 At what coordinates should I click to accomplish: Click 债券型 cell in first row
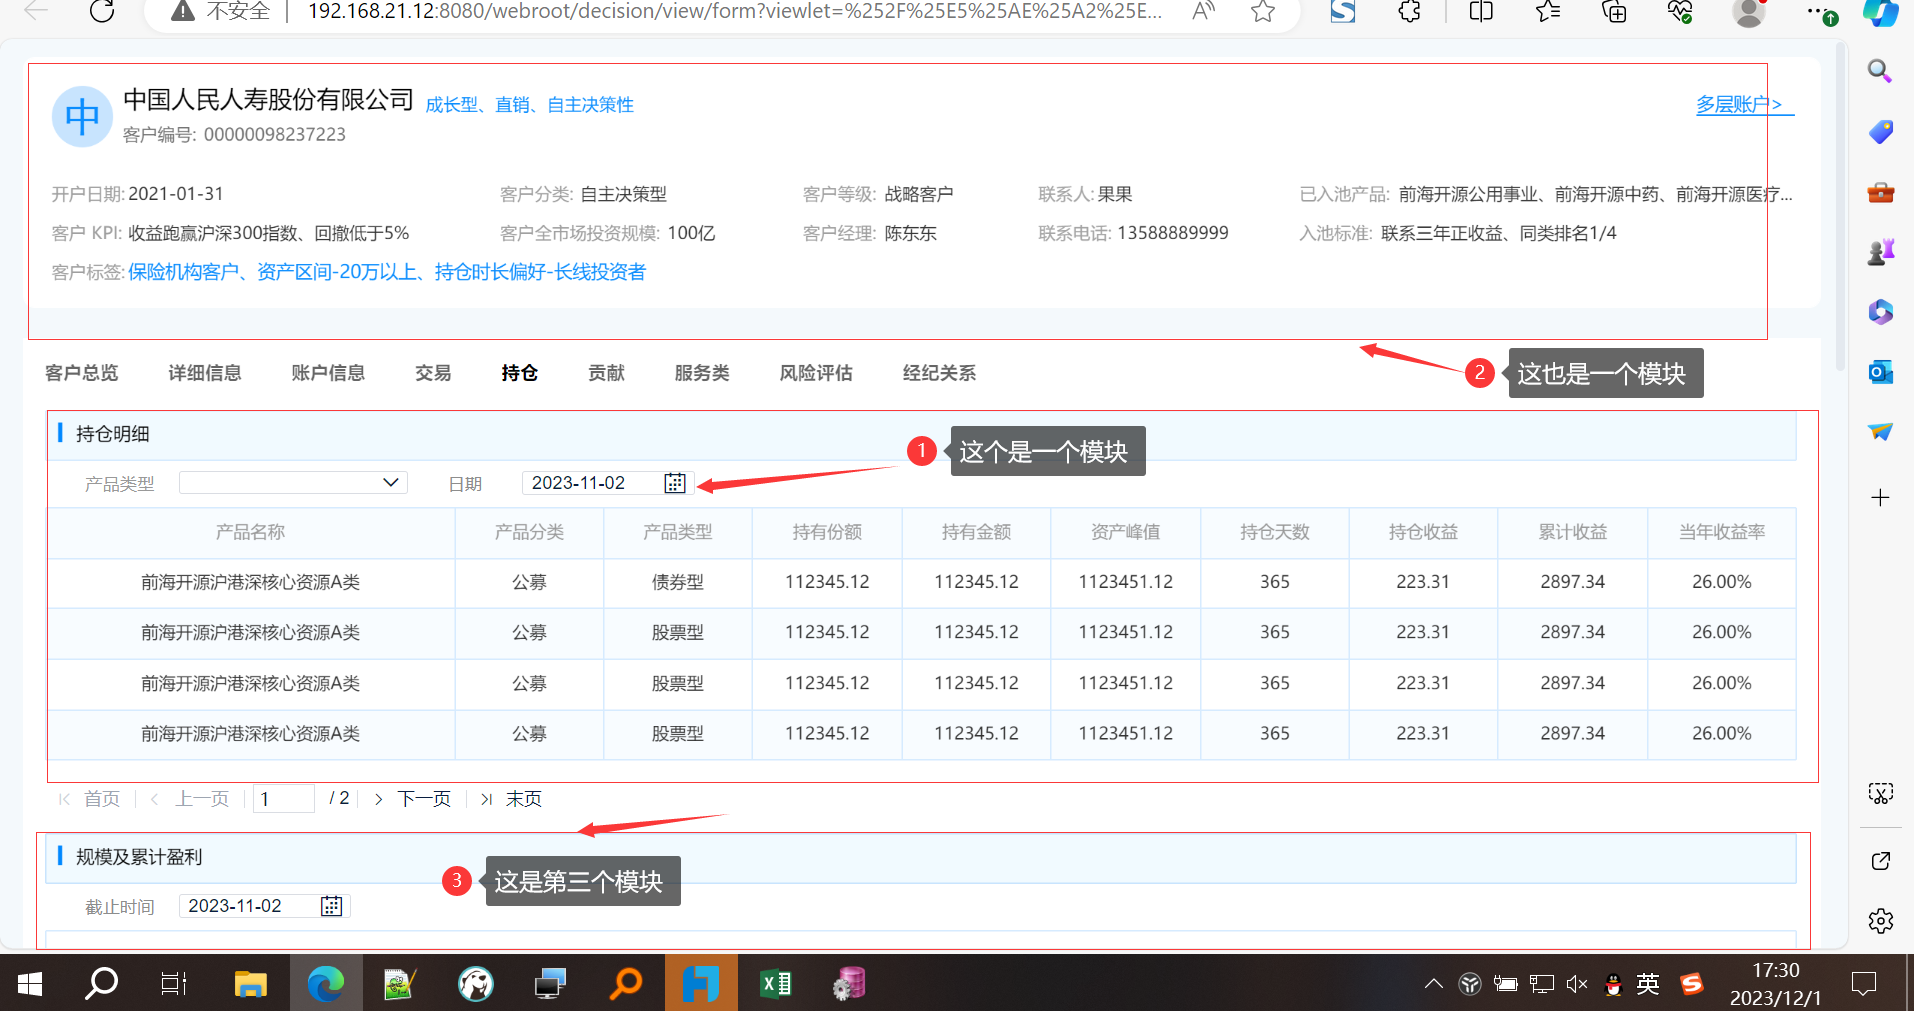[x=678, y=582]
